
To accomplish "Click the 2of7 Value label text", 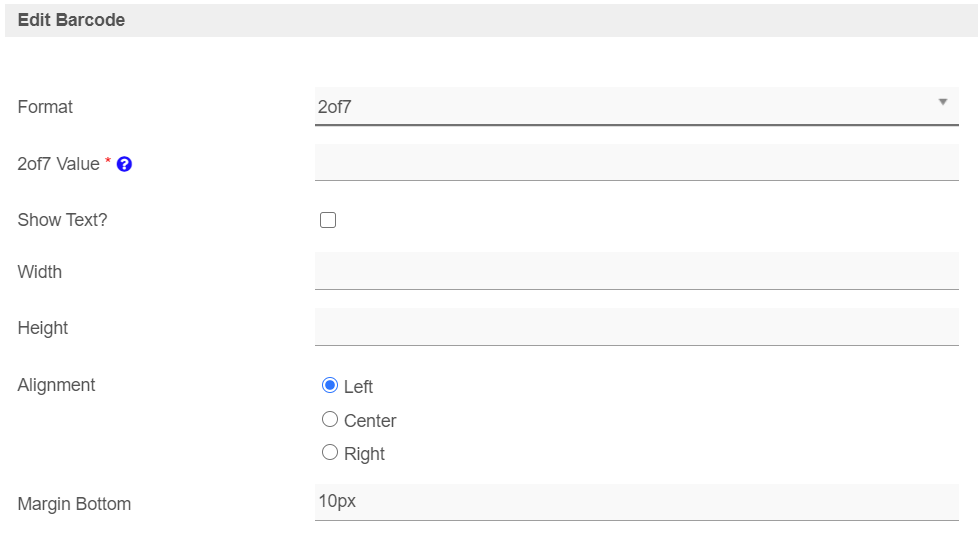I will pos(58,164).
